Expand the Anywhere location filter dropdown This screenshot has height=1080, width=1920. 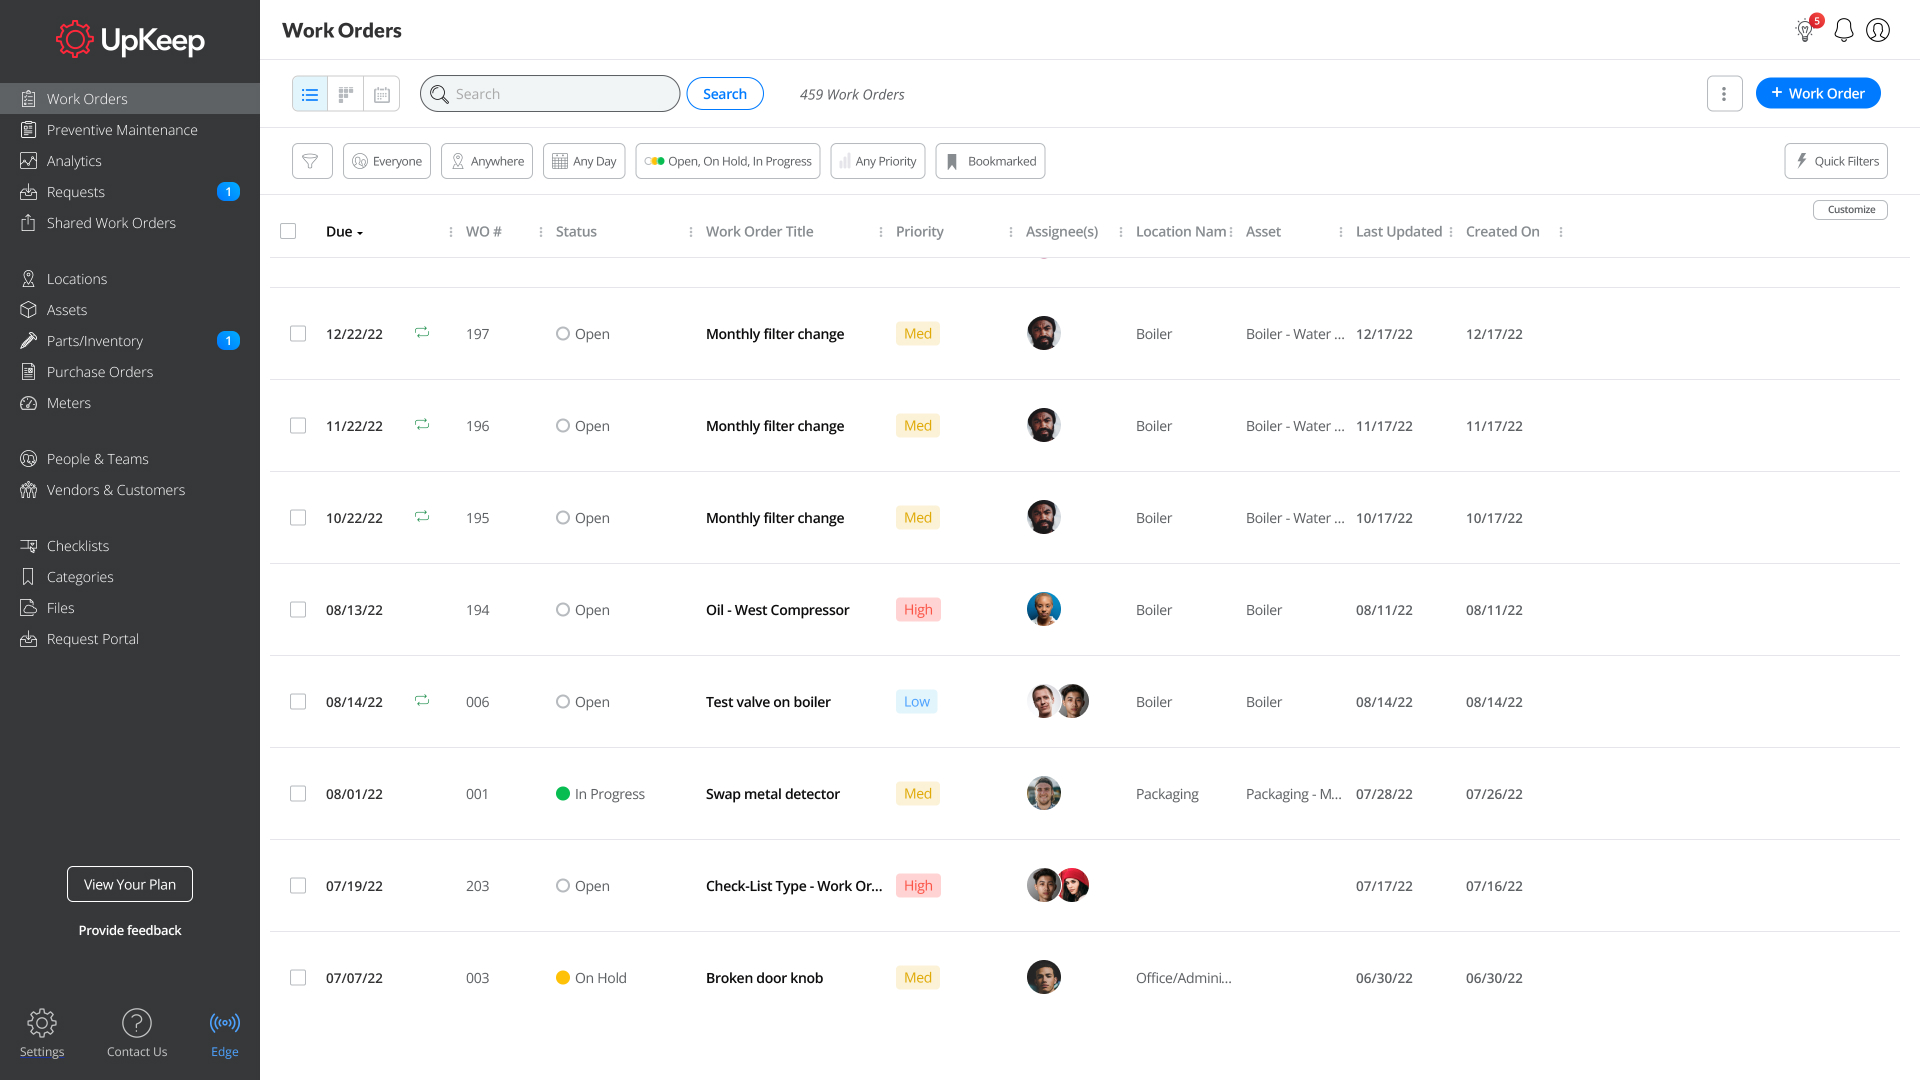click(488, 161)
